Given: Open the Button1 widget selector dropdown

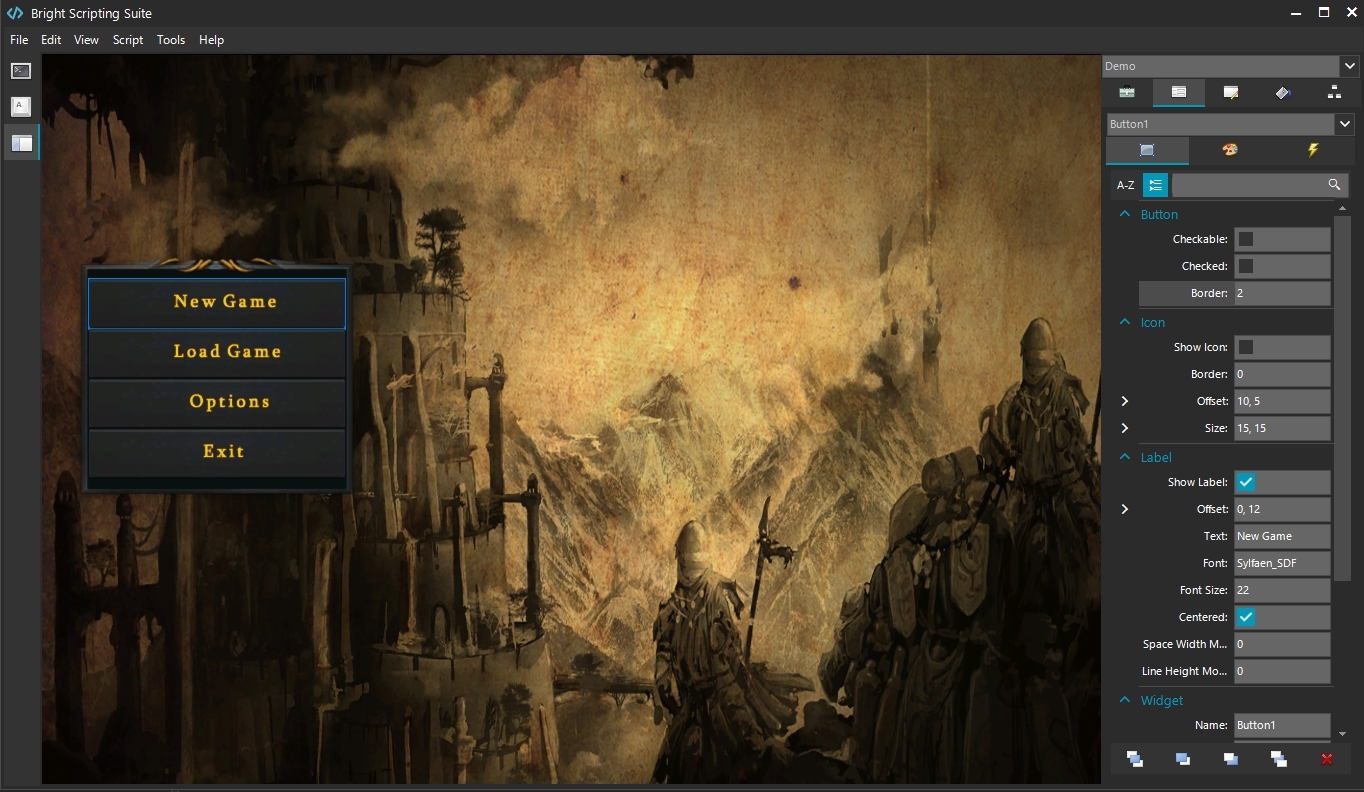Looking at the screenshot, I should [1345, 124].
